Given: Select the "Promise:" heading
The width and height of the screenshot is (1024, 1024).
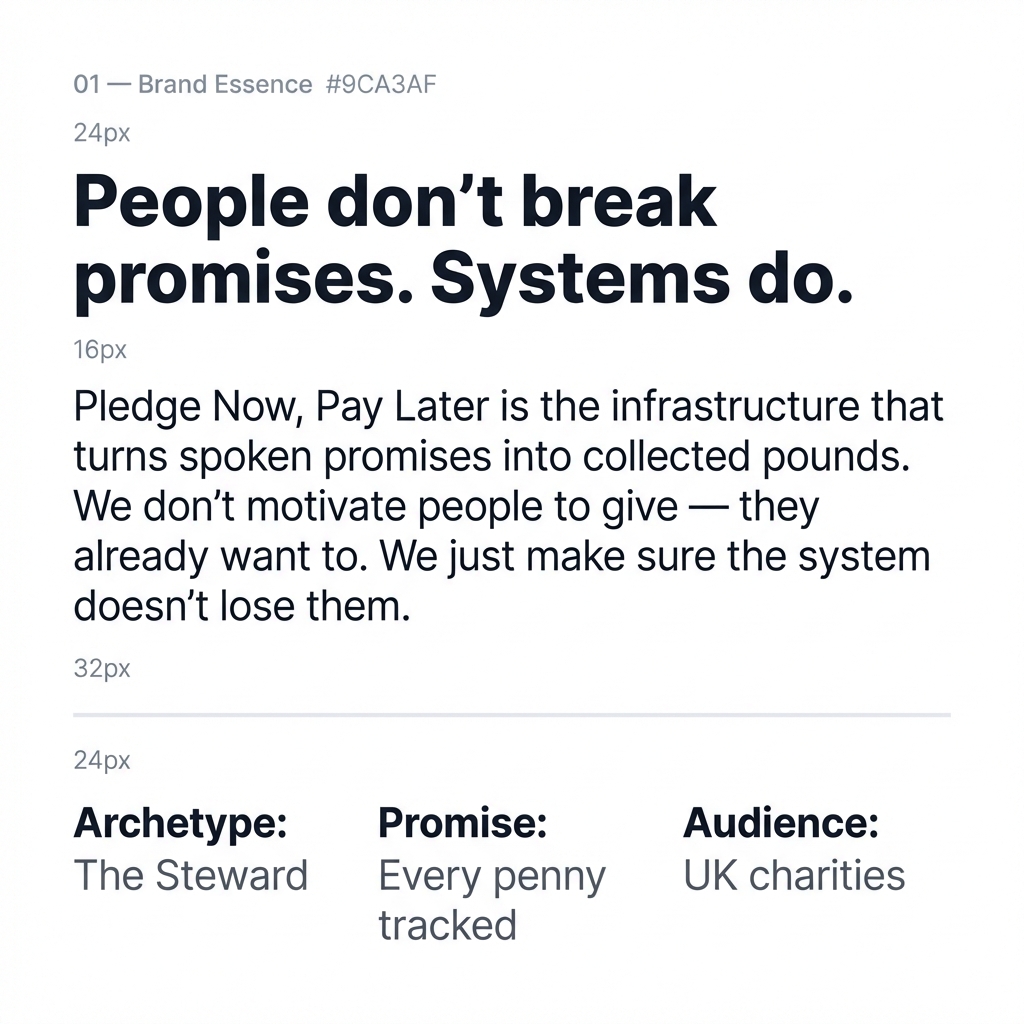Looking at the screenshot, I should point(463,824).
